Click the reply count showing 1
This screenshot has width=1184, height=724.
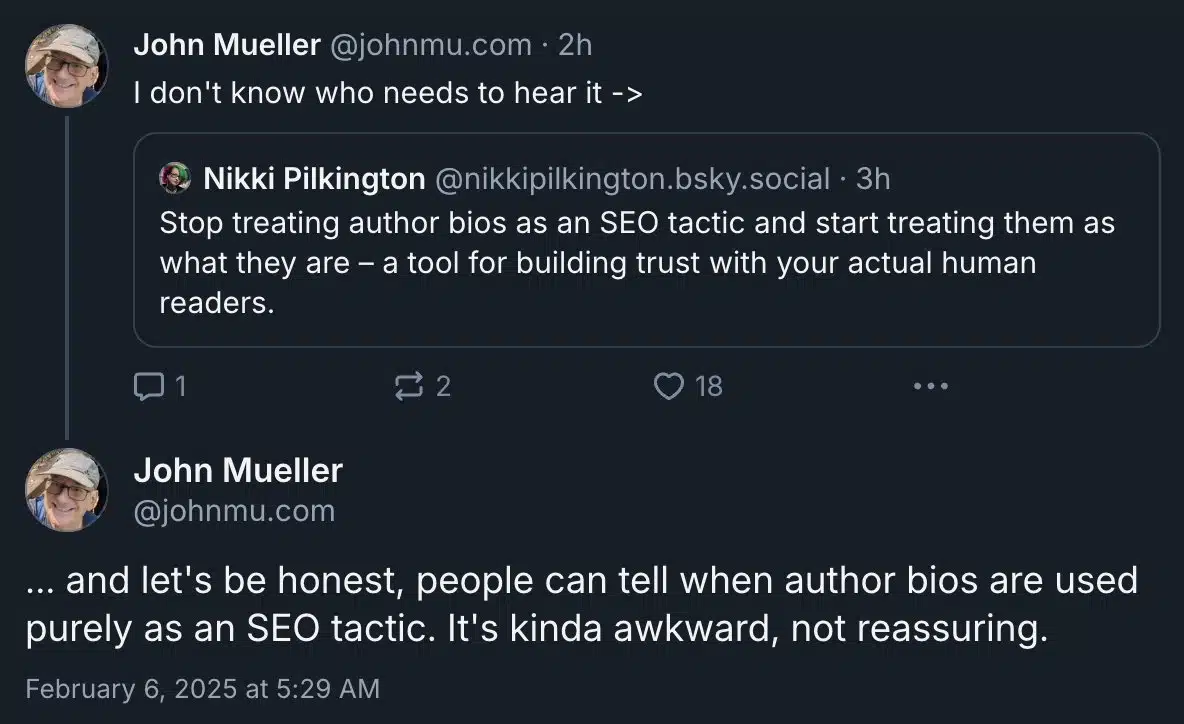184,387
